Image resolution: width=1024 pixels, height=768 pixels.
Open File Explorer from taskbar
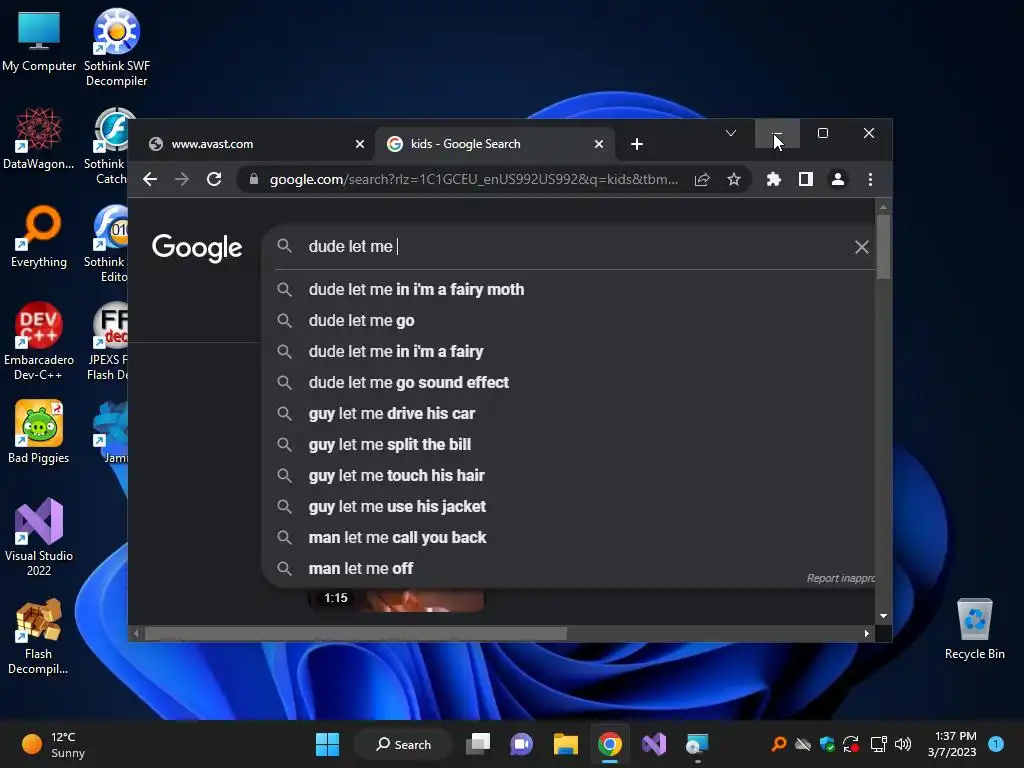click(566, 744)
